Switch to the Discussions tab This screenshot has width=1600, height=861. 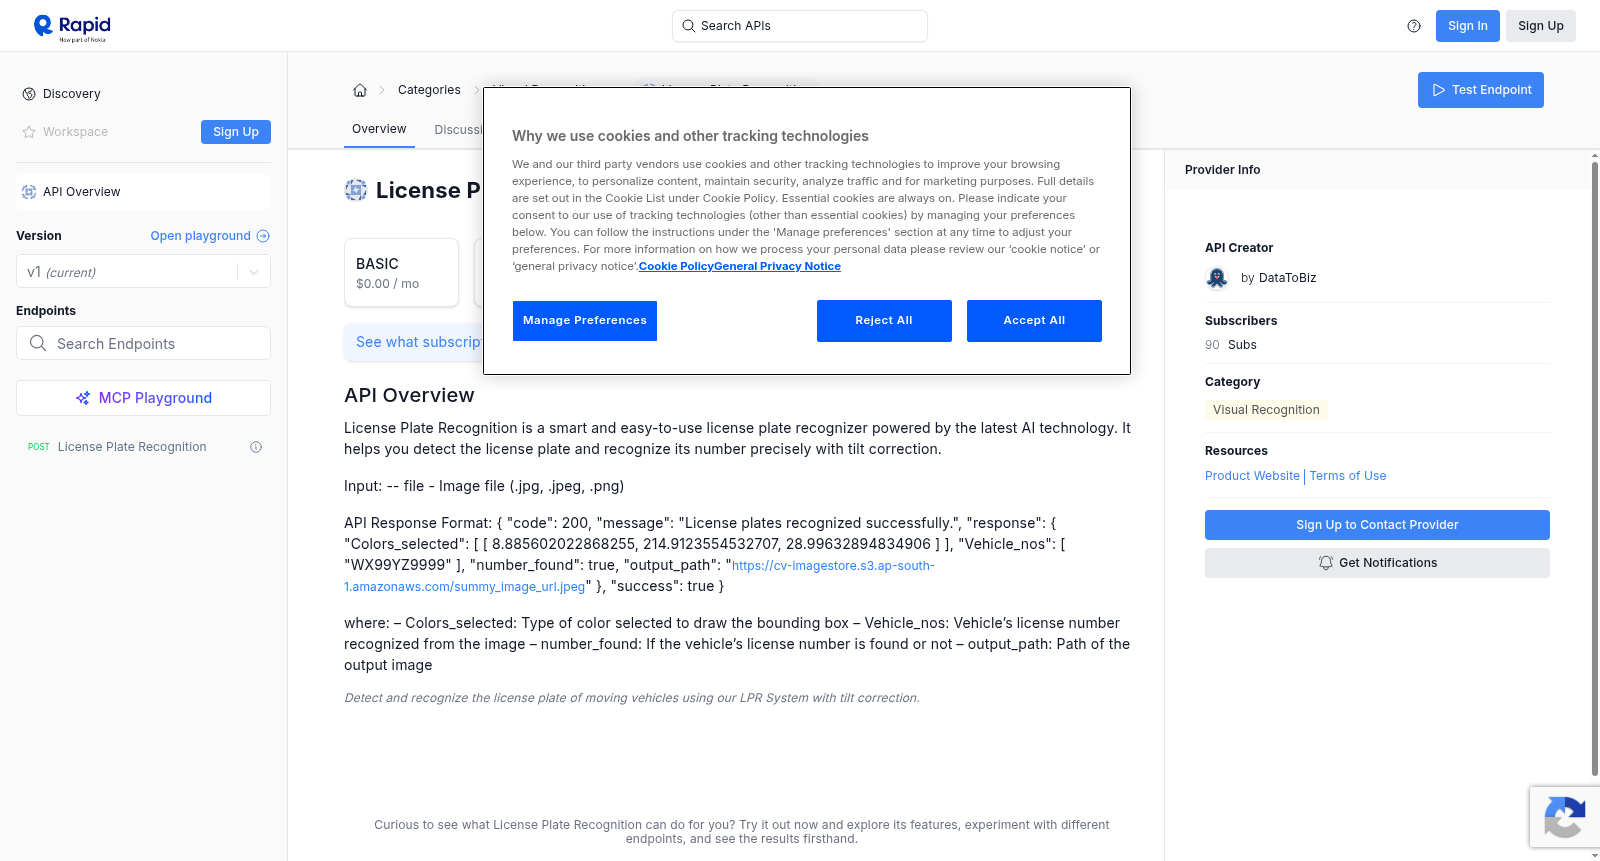coord(458,130)
